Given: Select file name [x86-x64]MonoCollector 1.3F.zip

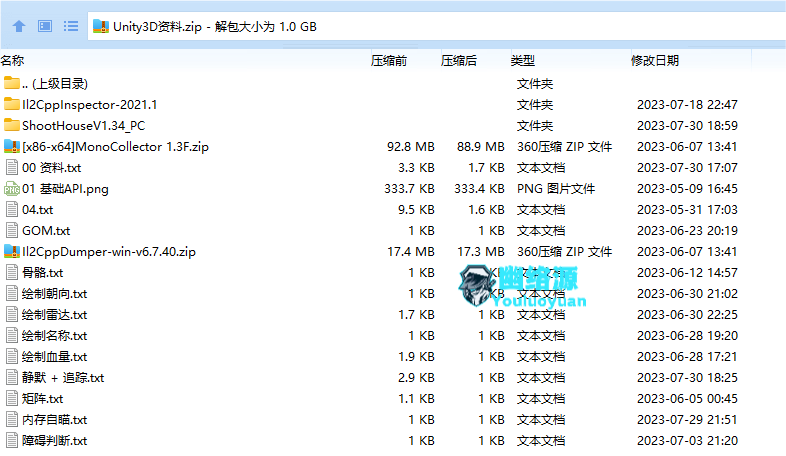Looking at the screenshot, I should click(115, 147).
